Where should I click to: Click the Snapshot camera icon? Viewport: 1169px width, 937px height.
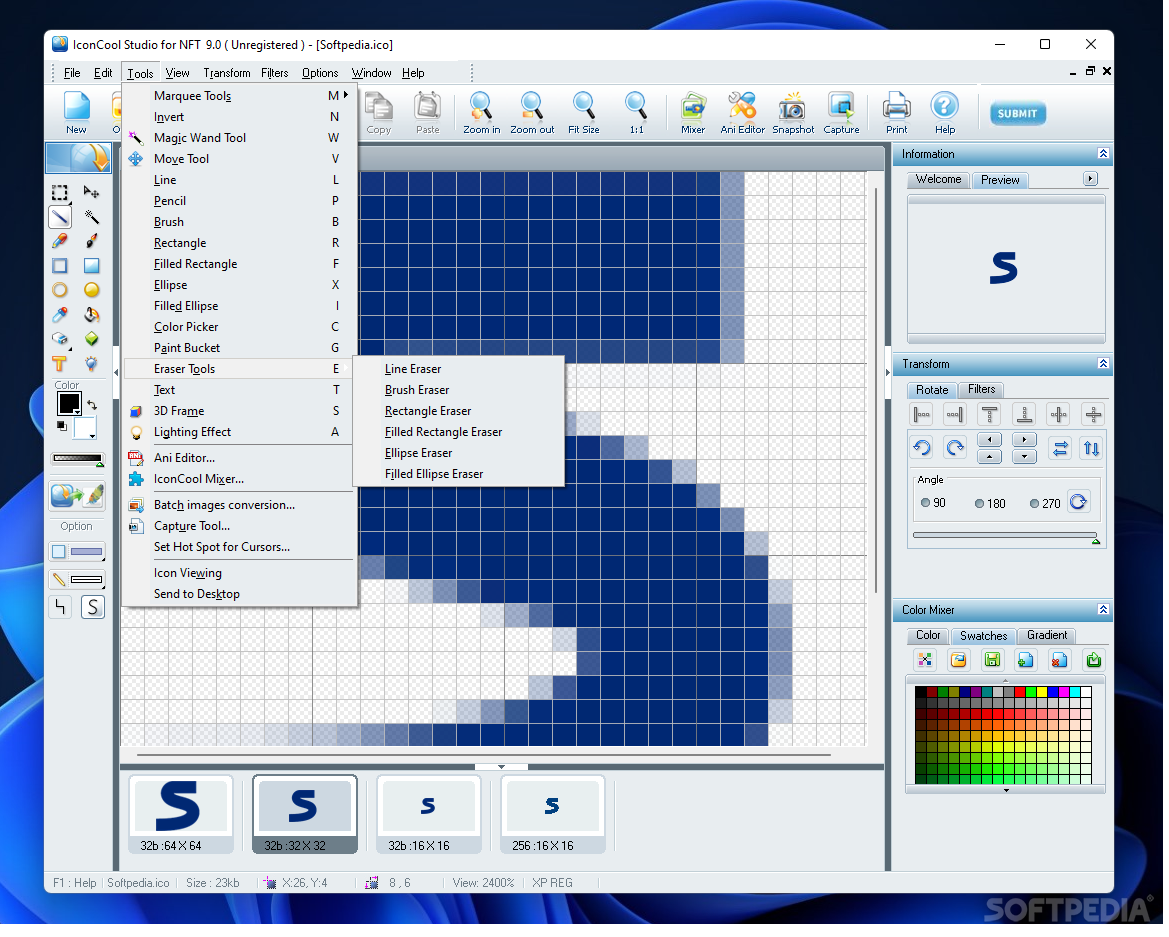pyautogui.click(x=793, y=113)
